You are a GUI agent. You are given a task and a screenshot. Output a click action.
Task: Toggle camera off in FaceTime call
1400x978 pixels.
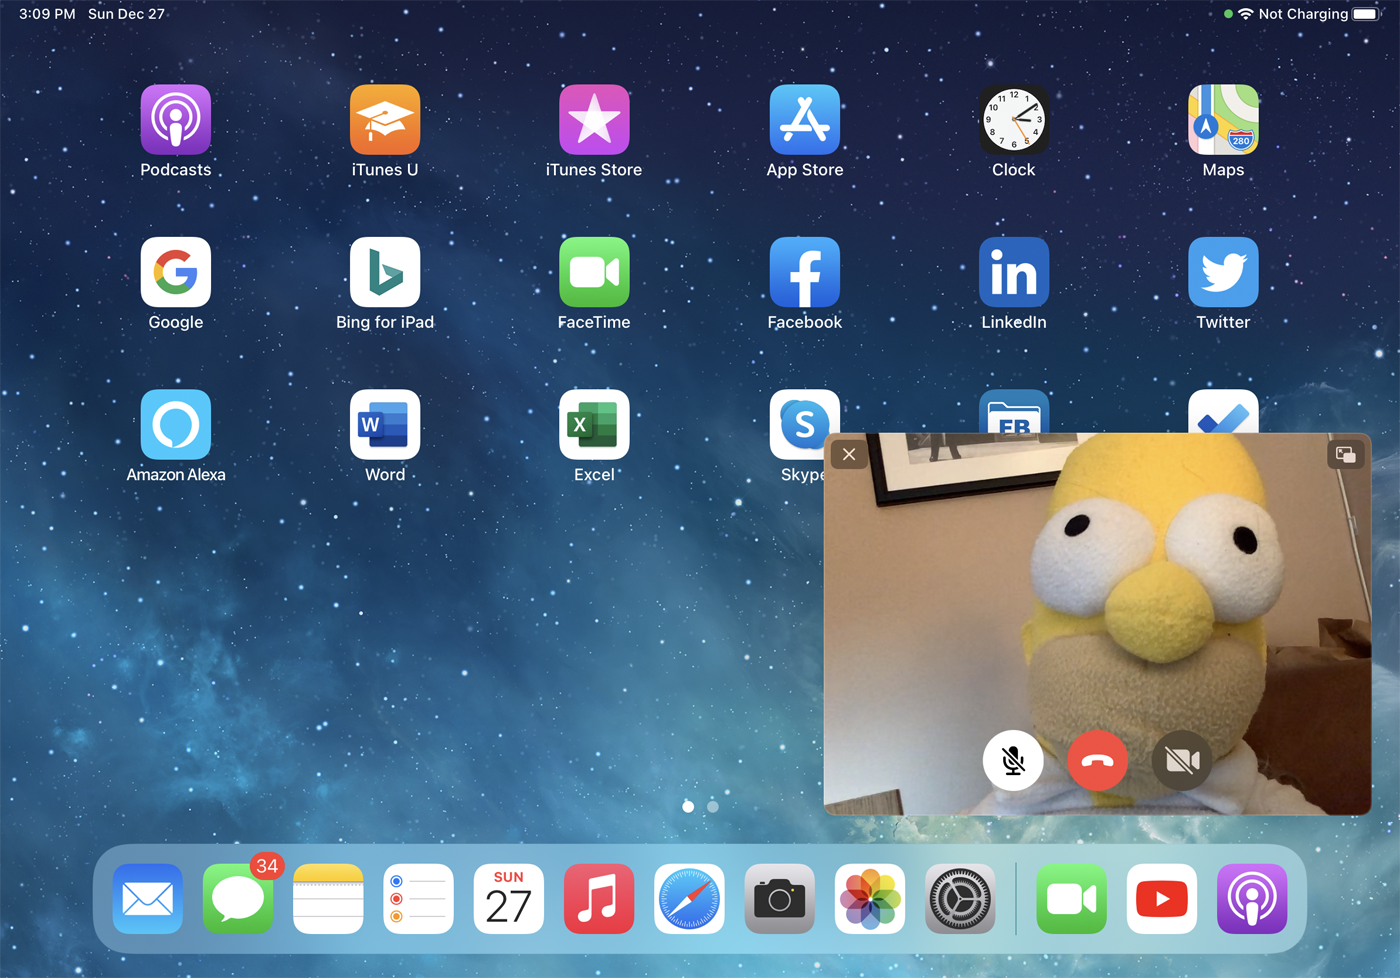tap(1182, 761)
